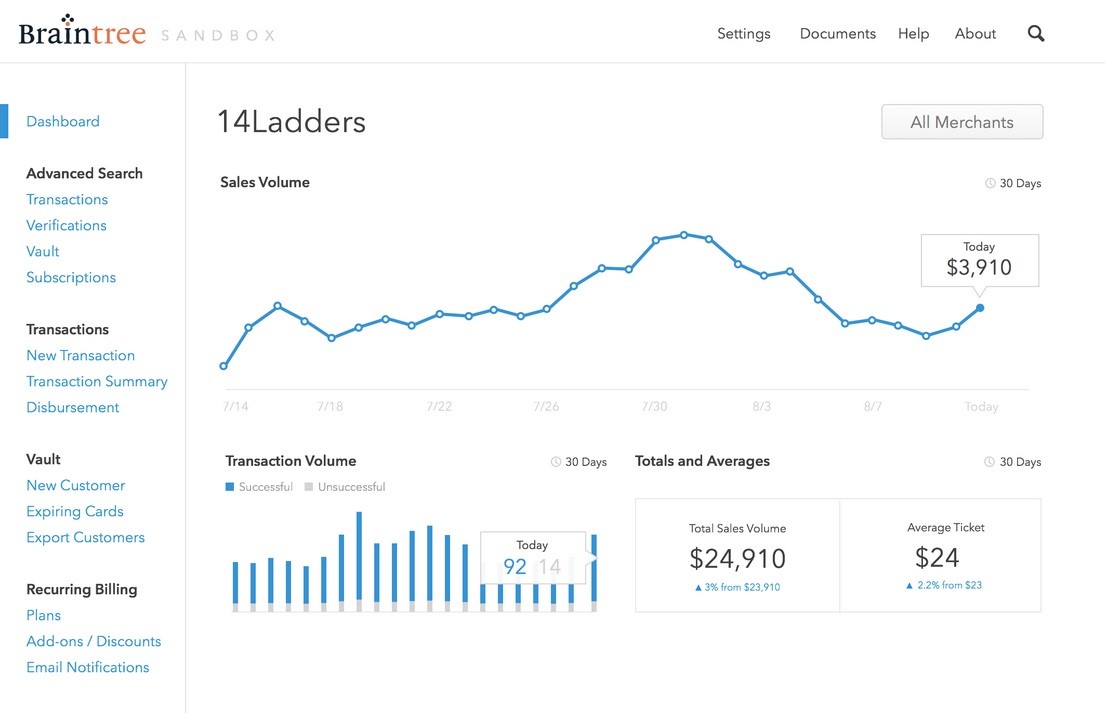Click today's filled point on the sales chart
1105x713 pixels.
click(980, 308)
